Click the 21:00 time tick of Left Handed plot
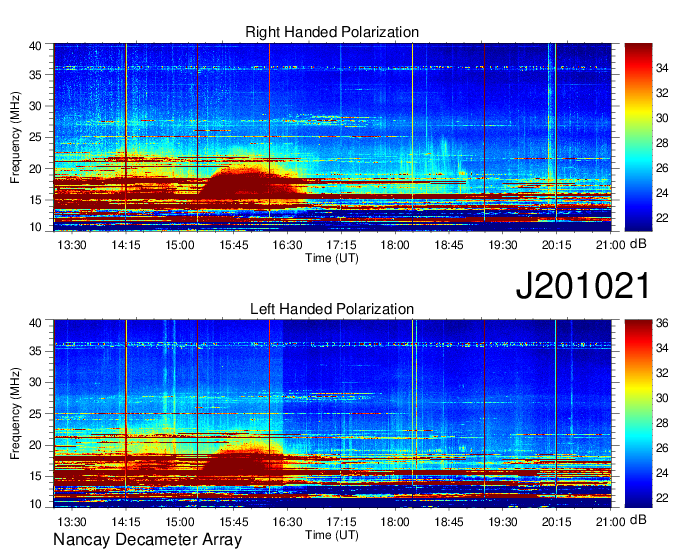 pyautogui.click(x=611, y=522)
